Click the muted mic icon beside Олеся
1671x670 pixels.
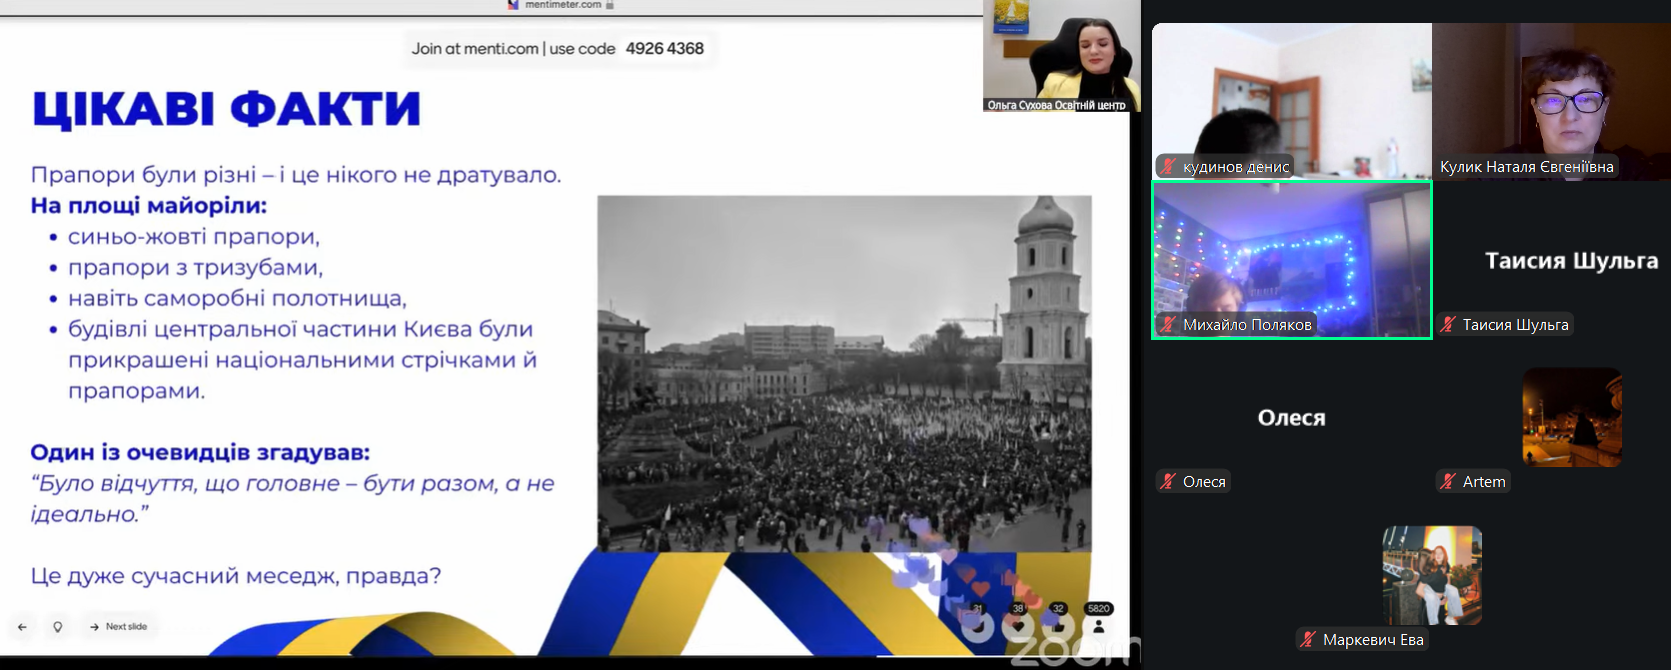[x=1168, y=482]
